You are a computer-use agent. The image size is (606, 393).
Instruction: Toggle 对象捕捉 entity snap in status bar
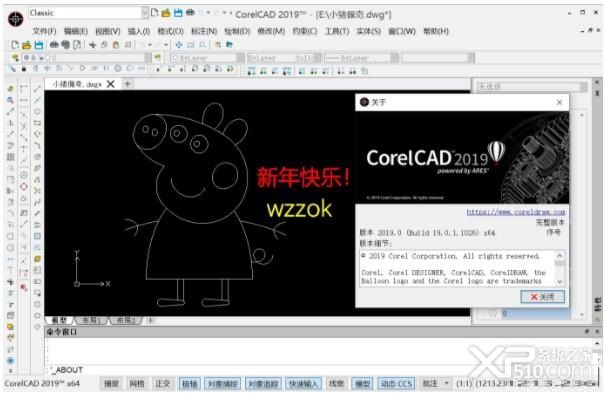coord(223,383)
